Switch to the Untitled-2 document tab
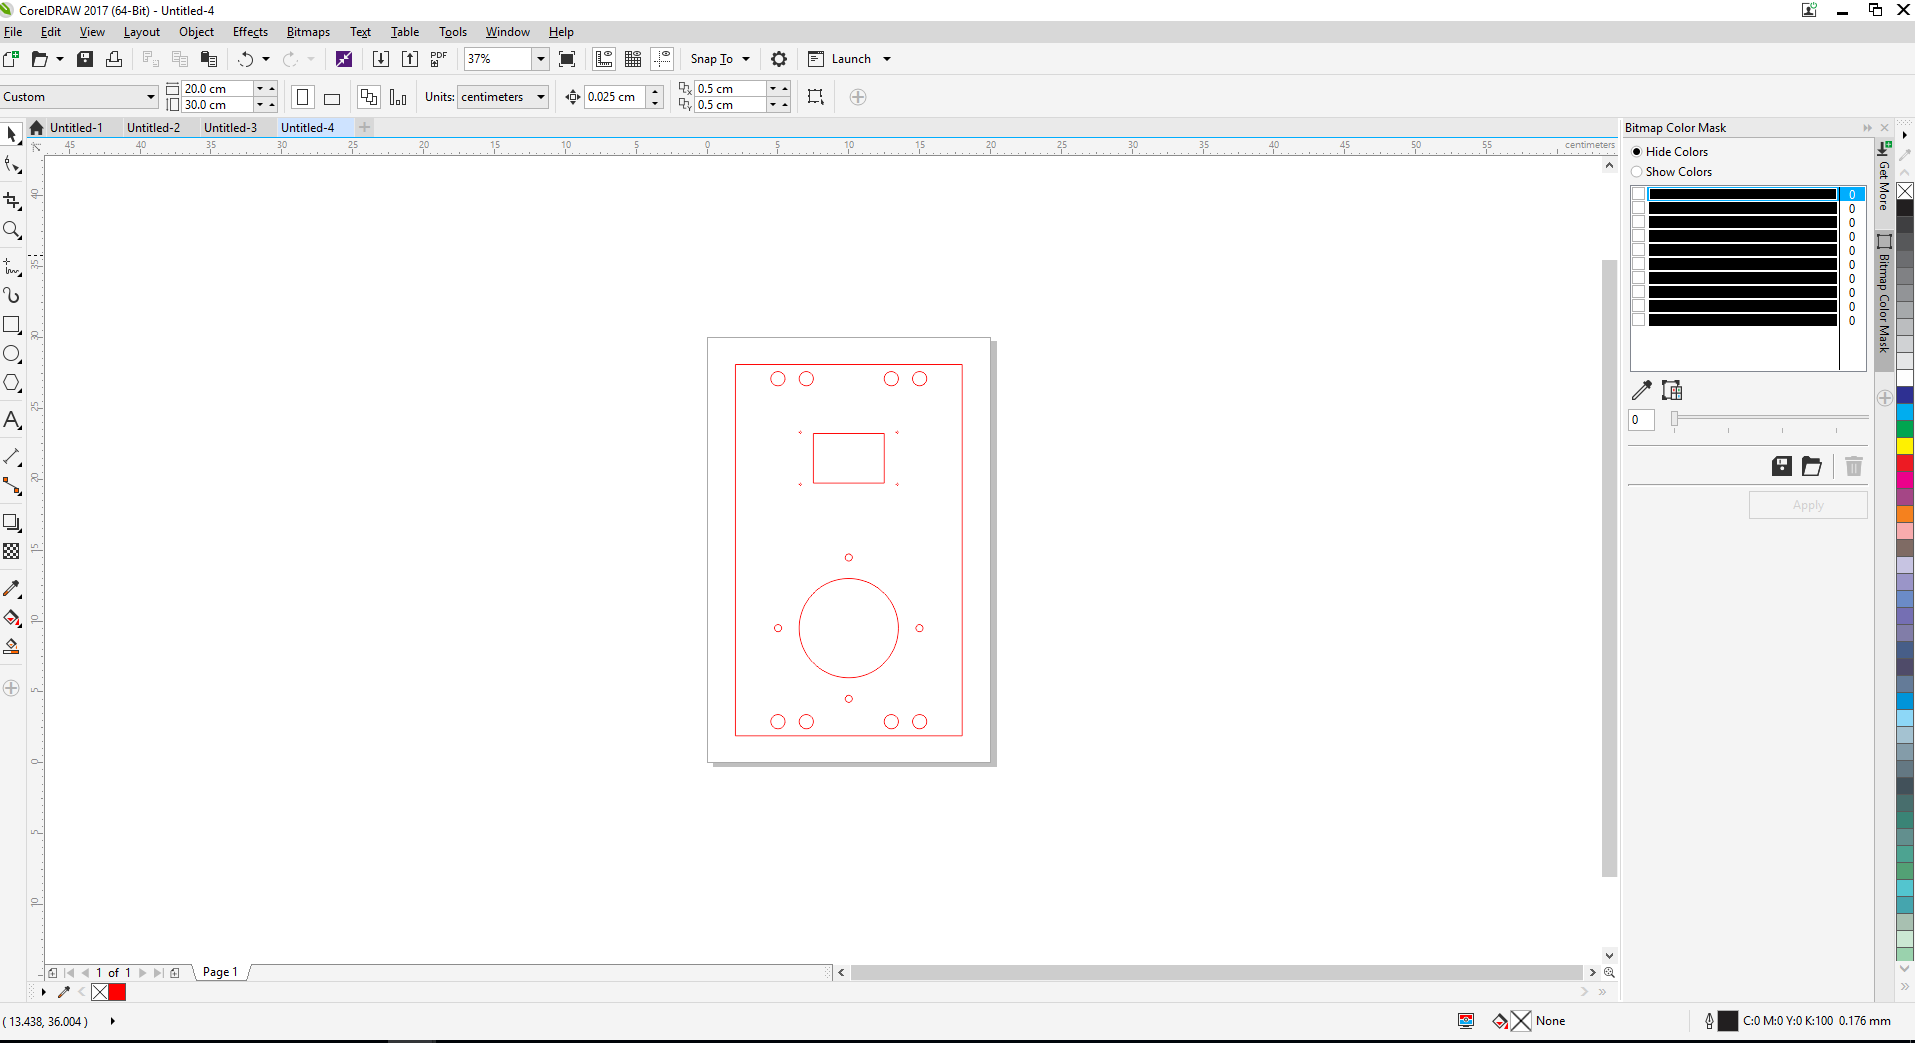 154,128
